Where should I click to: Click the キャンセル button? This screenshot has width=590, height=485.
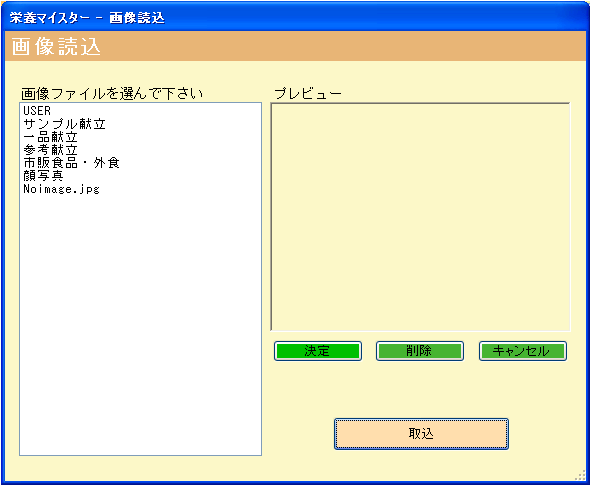(523, 351)
